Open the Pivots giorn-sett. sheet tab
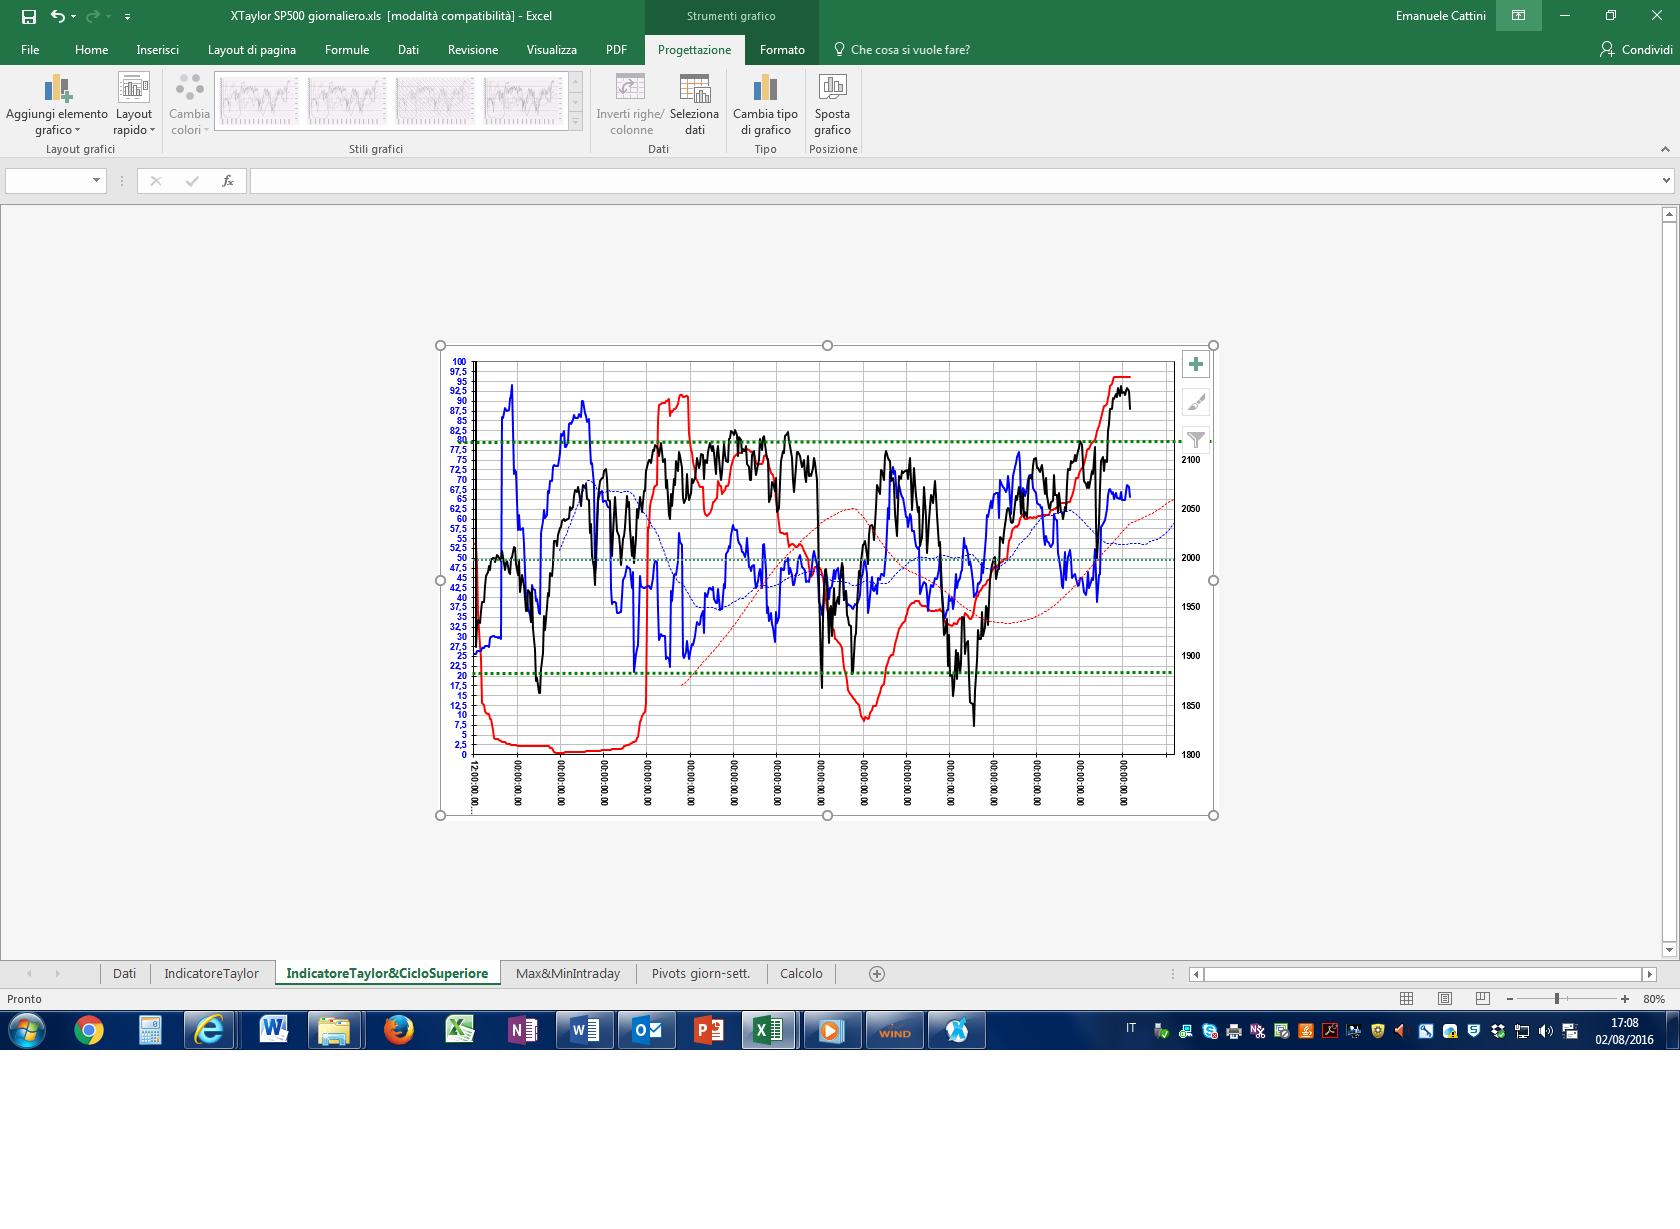The height and width of the screenshot is (1229, 1680). (x=701, y=974)
